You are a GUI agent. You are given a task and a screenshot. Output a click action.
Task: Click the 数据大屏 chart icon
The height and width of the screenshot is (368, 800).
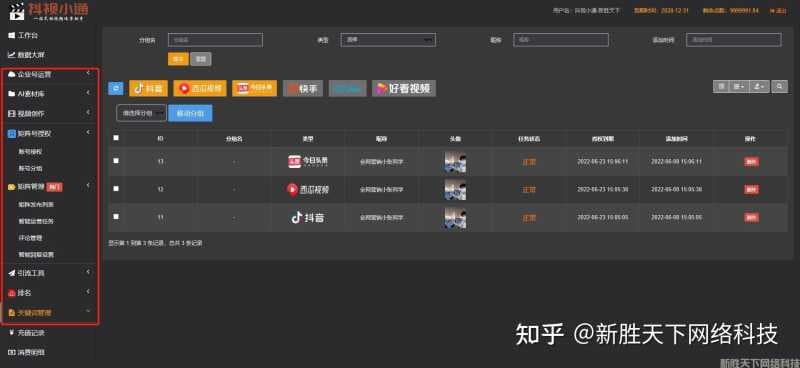click(11, 55)
